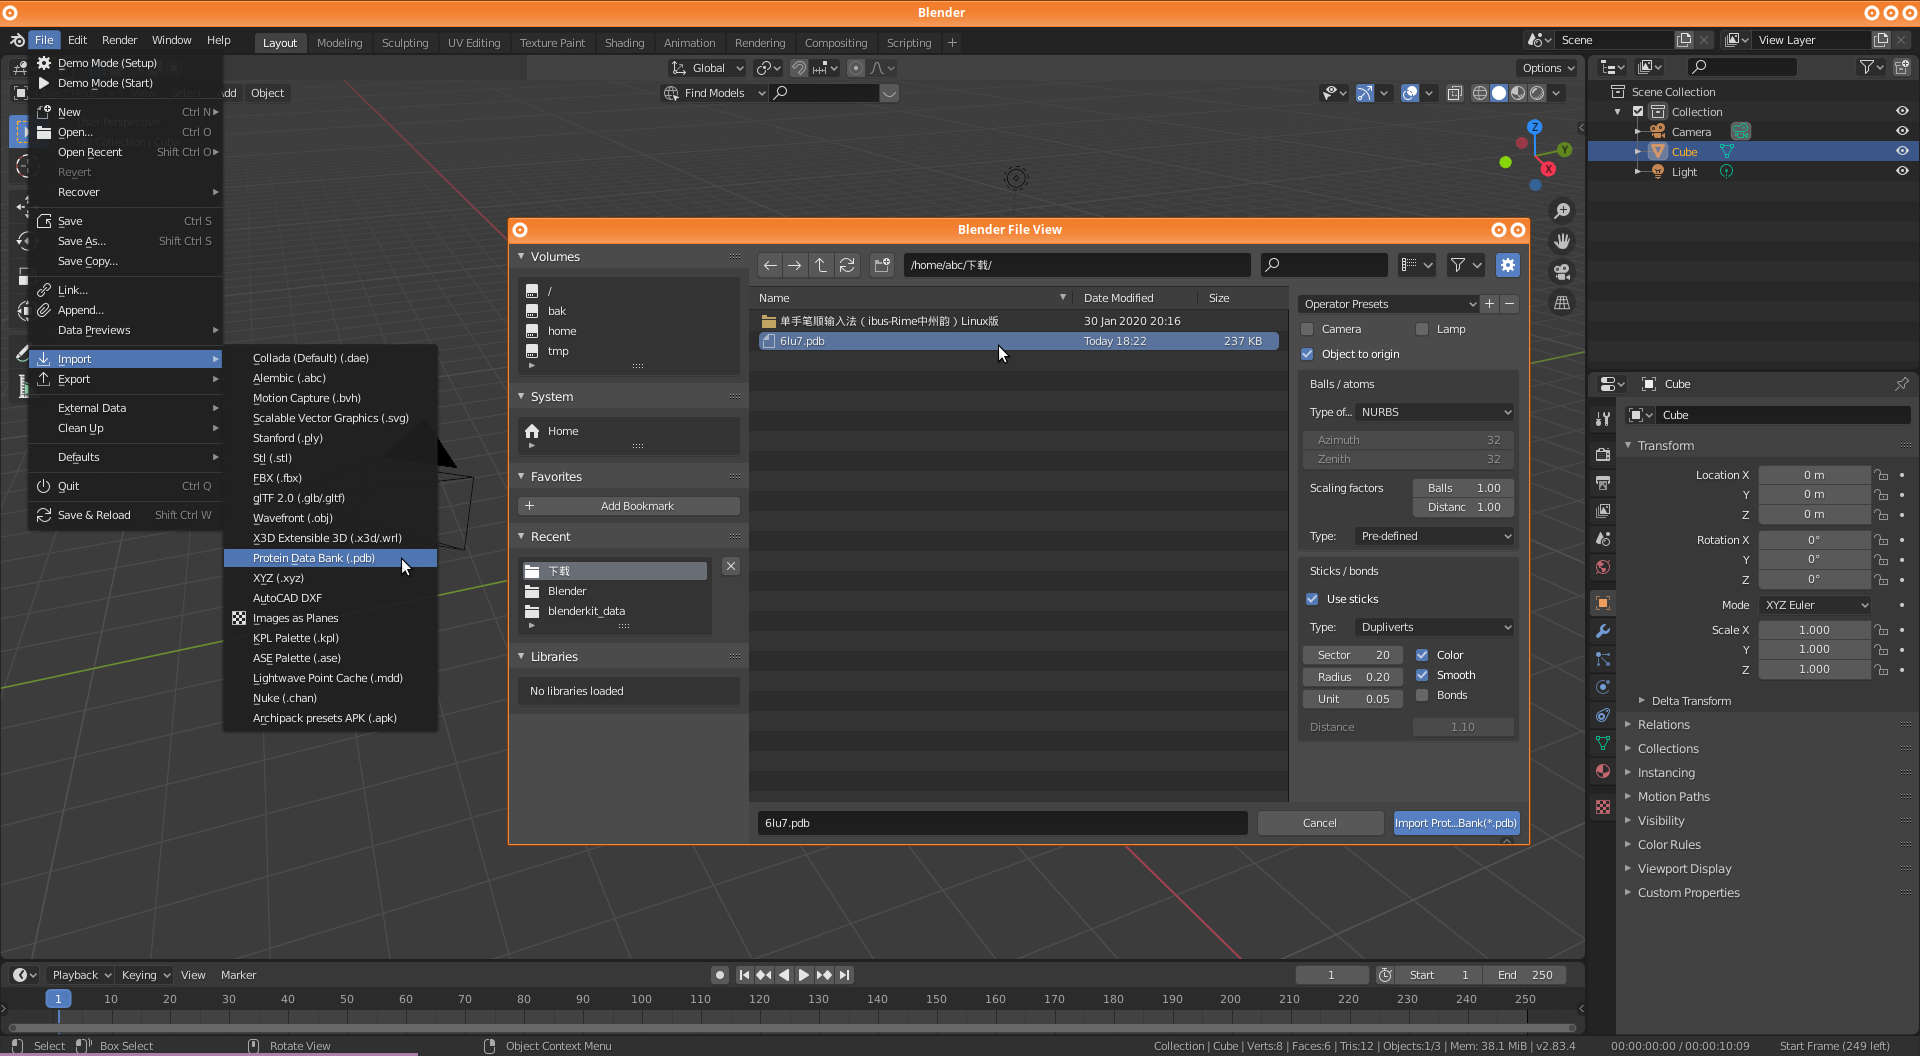1920x1056 pixels.
Task: Toggle Color checkbox for sticks
Action: 1422,655
